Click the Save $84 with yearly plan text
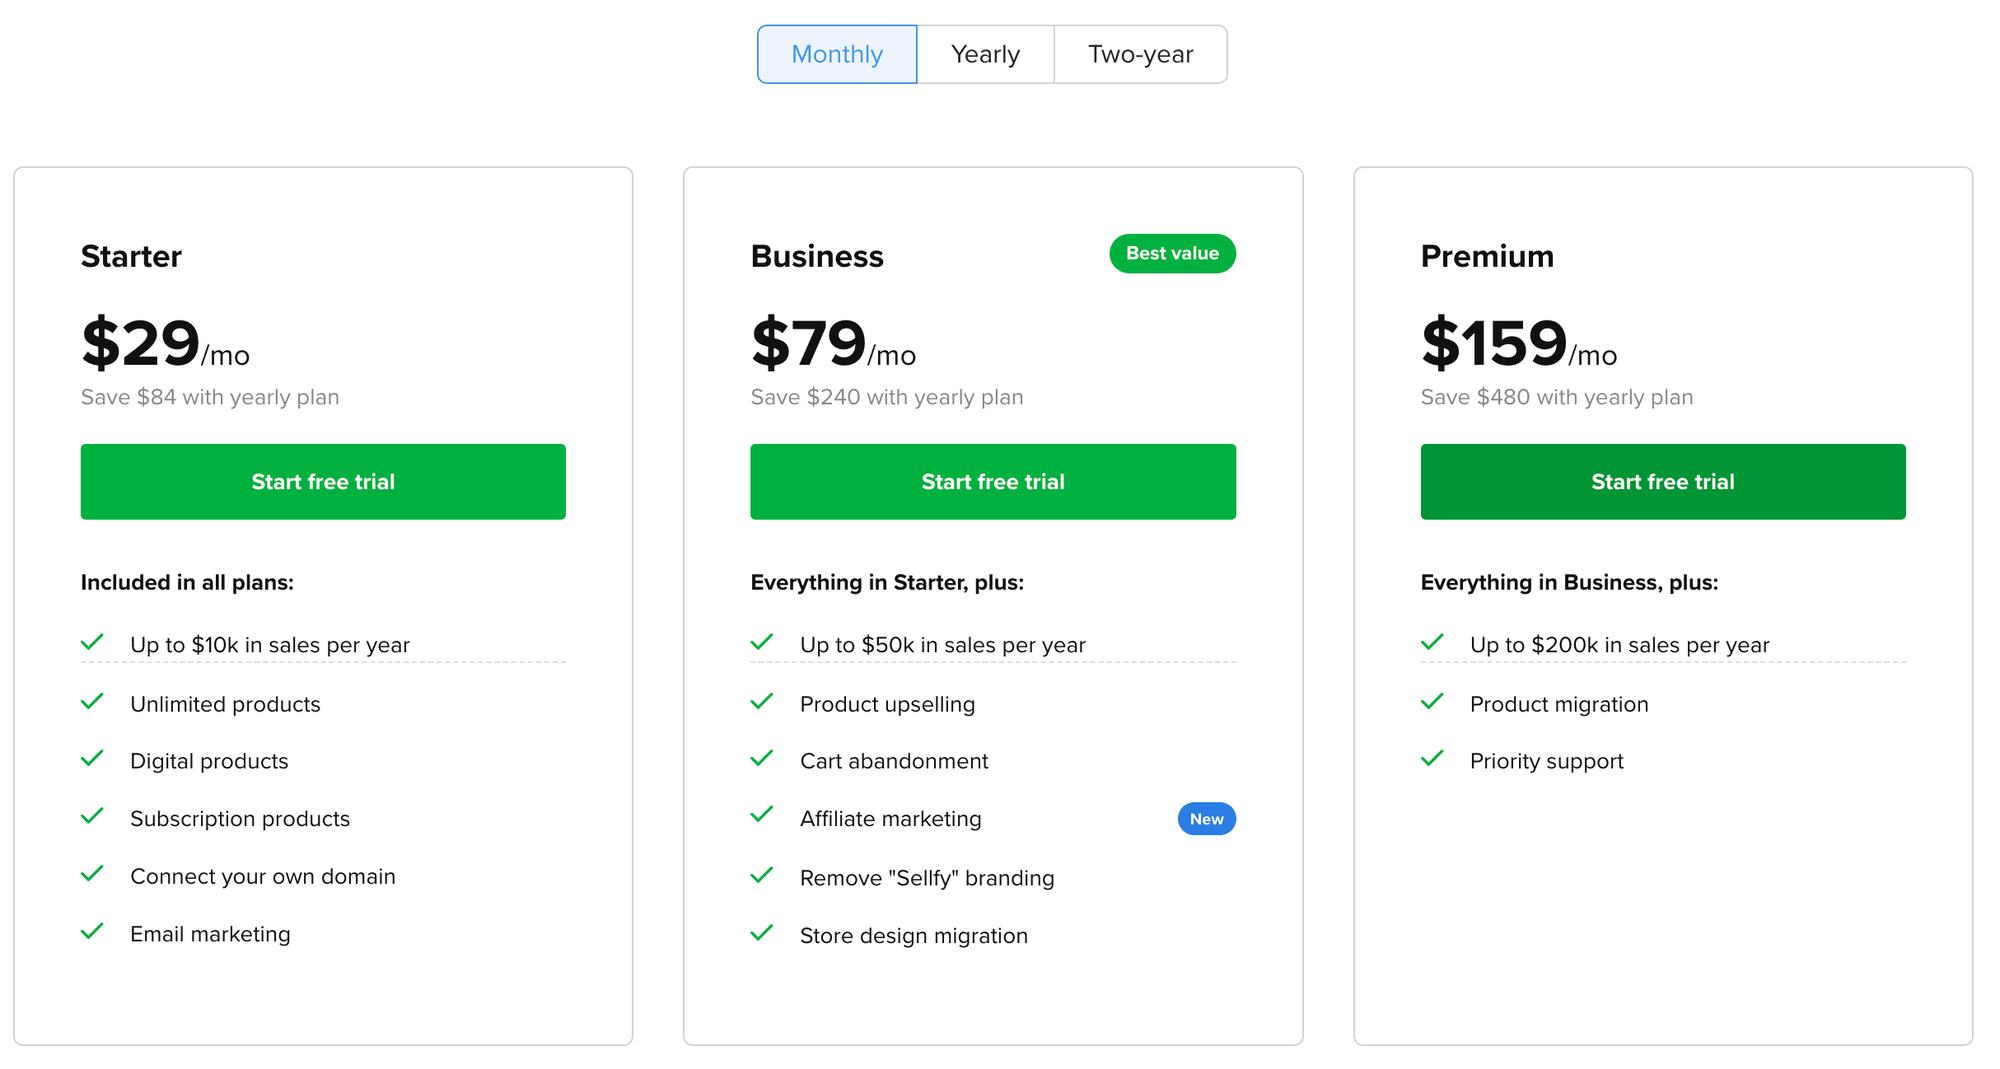2000x1069 pixels. point(209,397)
